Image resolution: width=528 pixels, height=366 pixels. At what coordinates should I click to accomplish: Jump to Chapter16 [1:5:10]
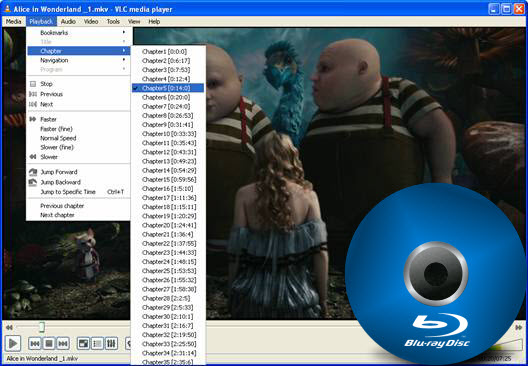[x=168, y=189]
